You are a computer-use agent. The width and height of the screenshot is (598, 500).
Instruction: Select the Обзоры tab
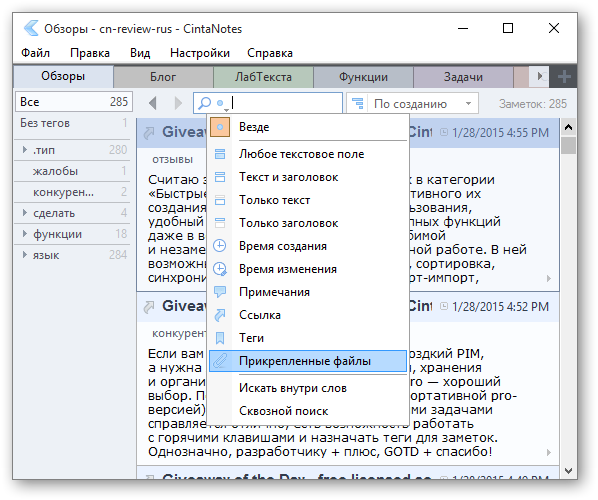click(x=63, y=76)
